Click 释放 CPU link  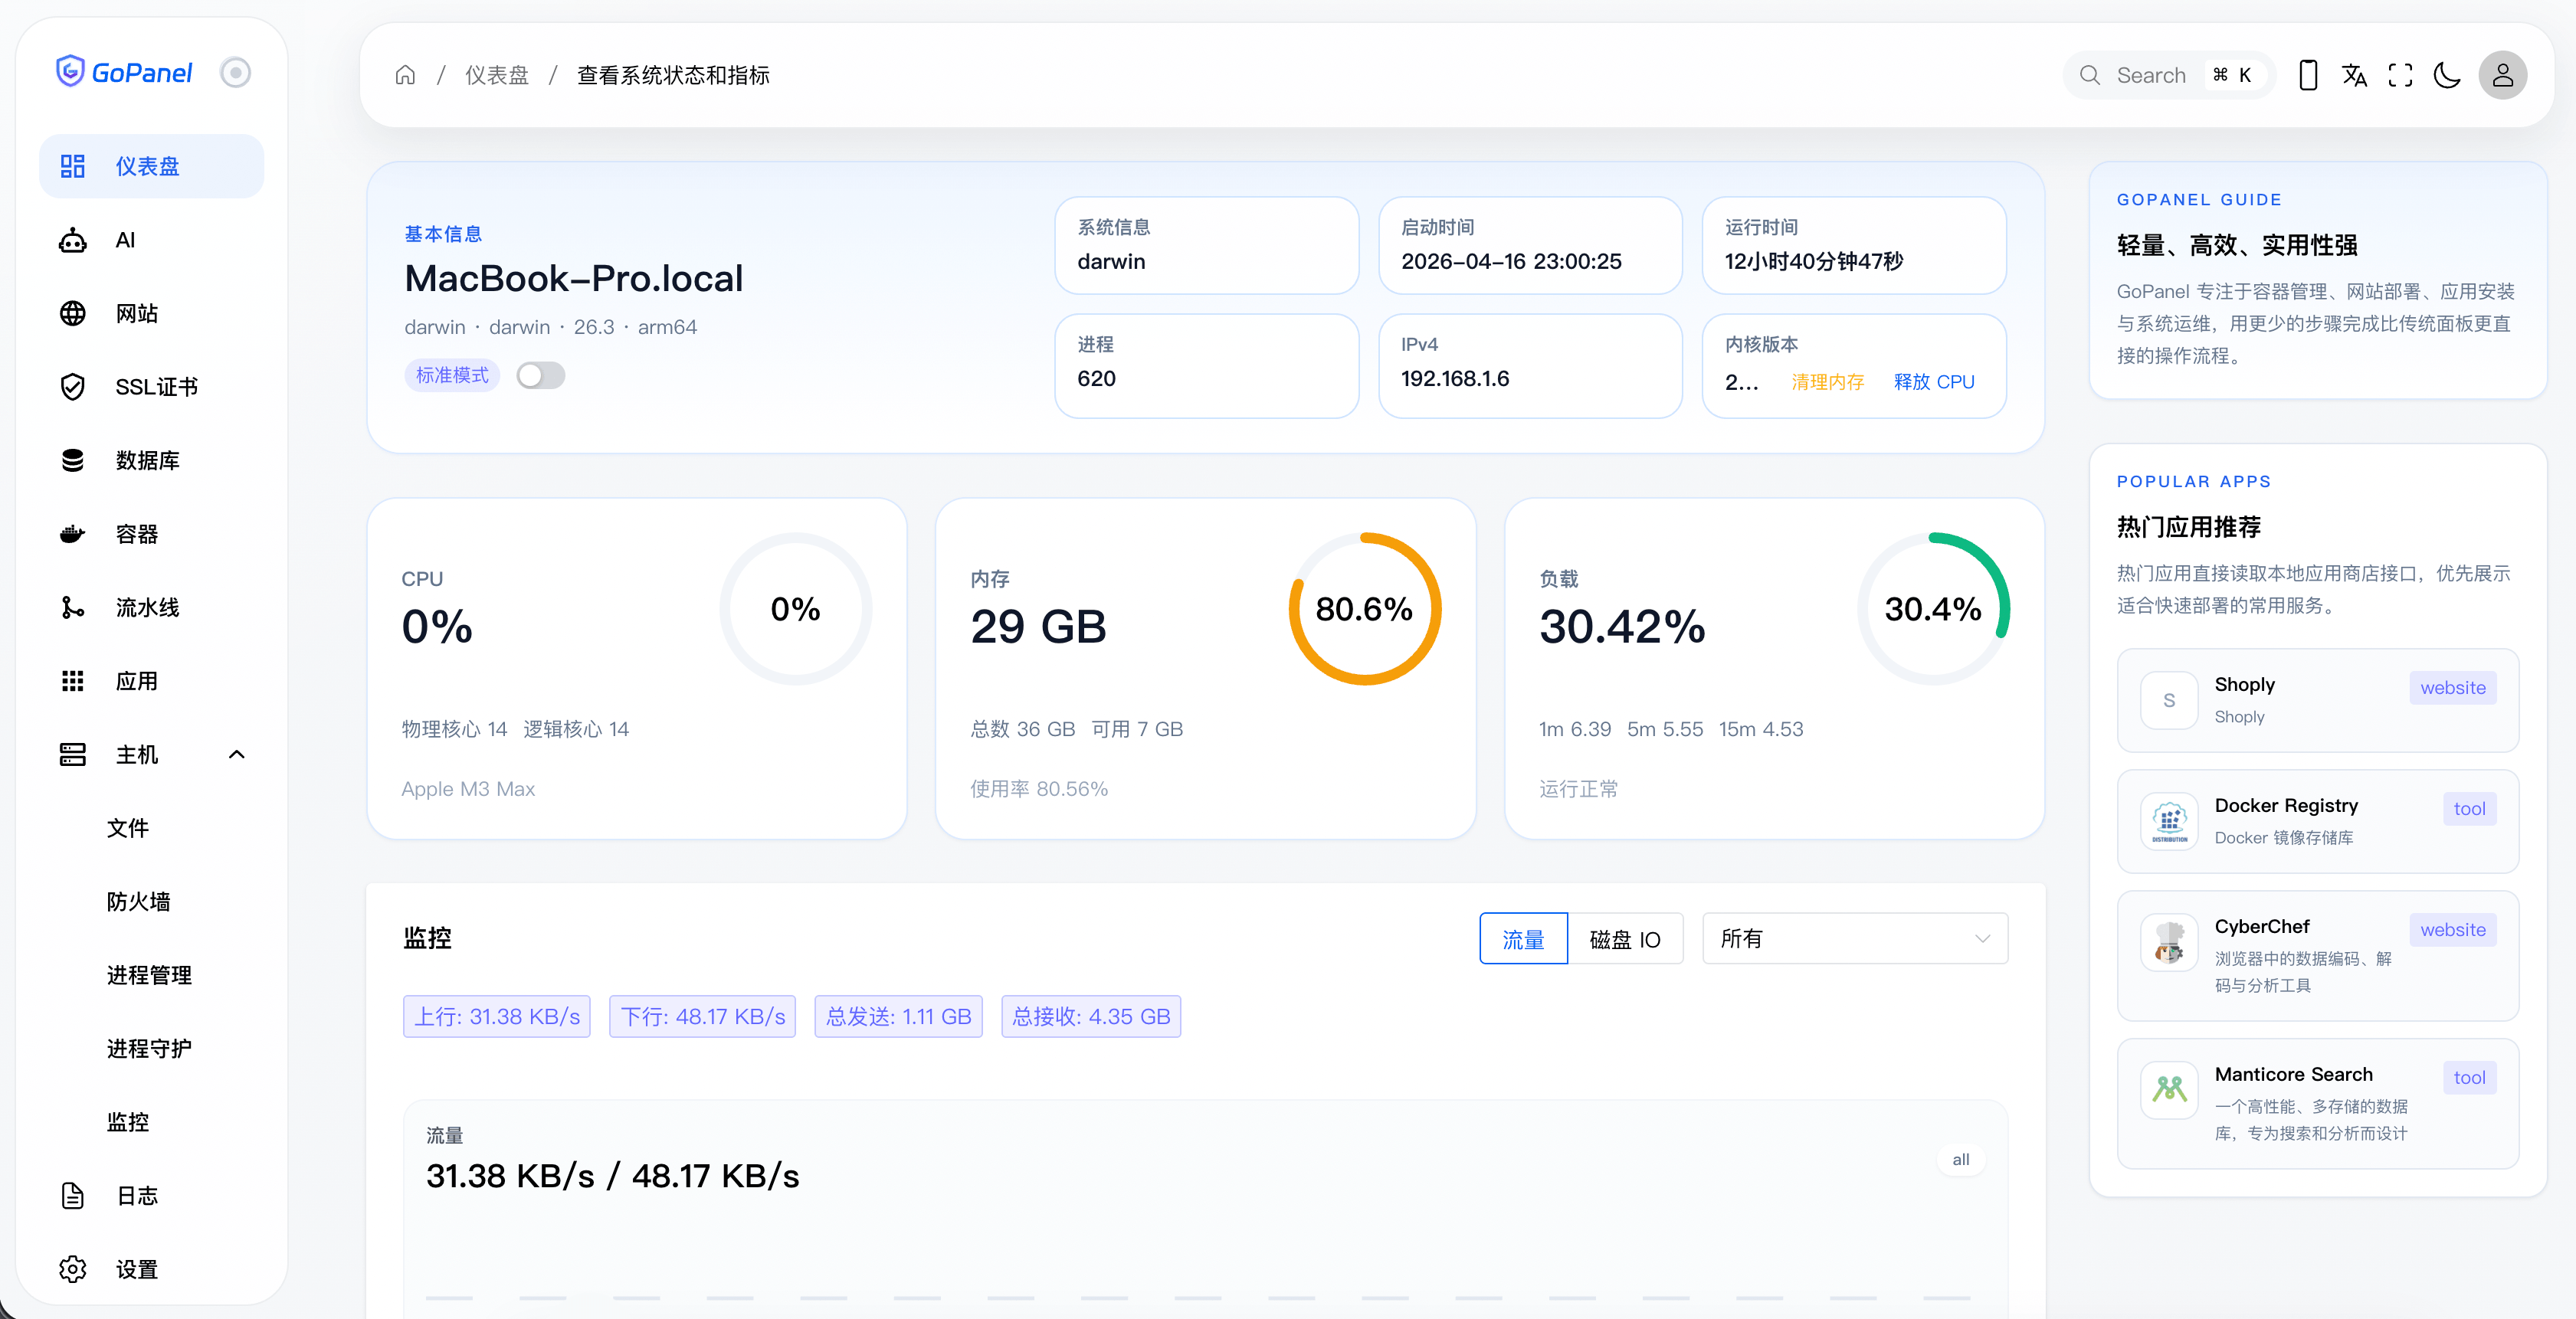click(1935, 381)
